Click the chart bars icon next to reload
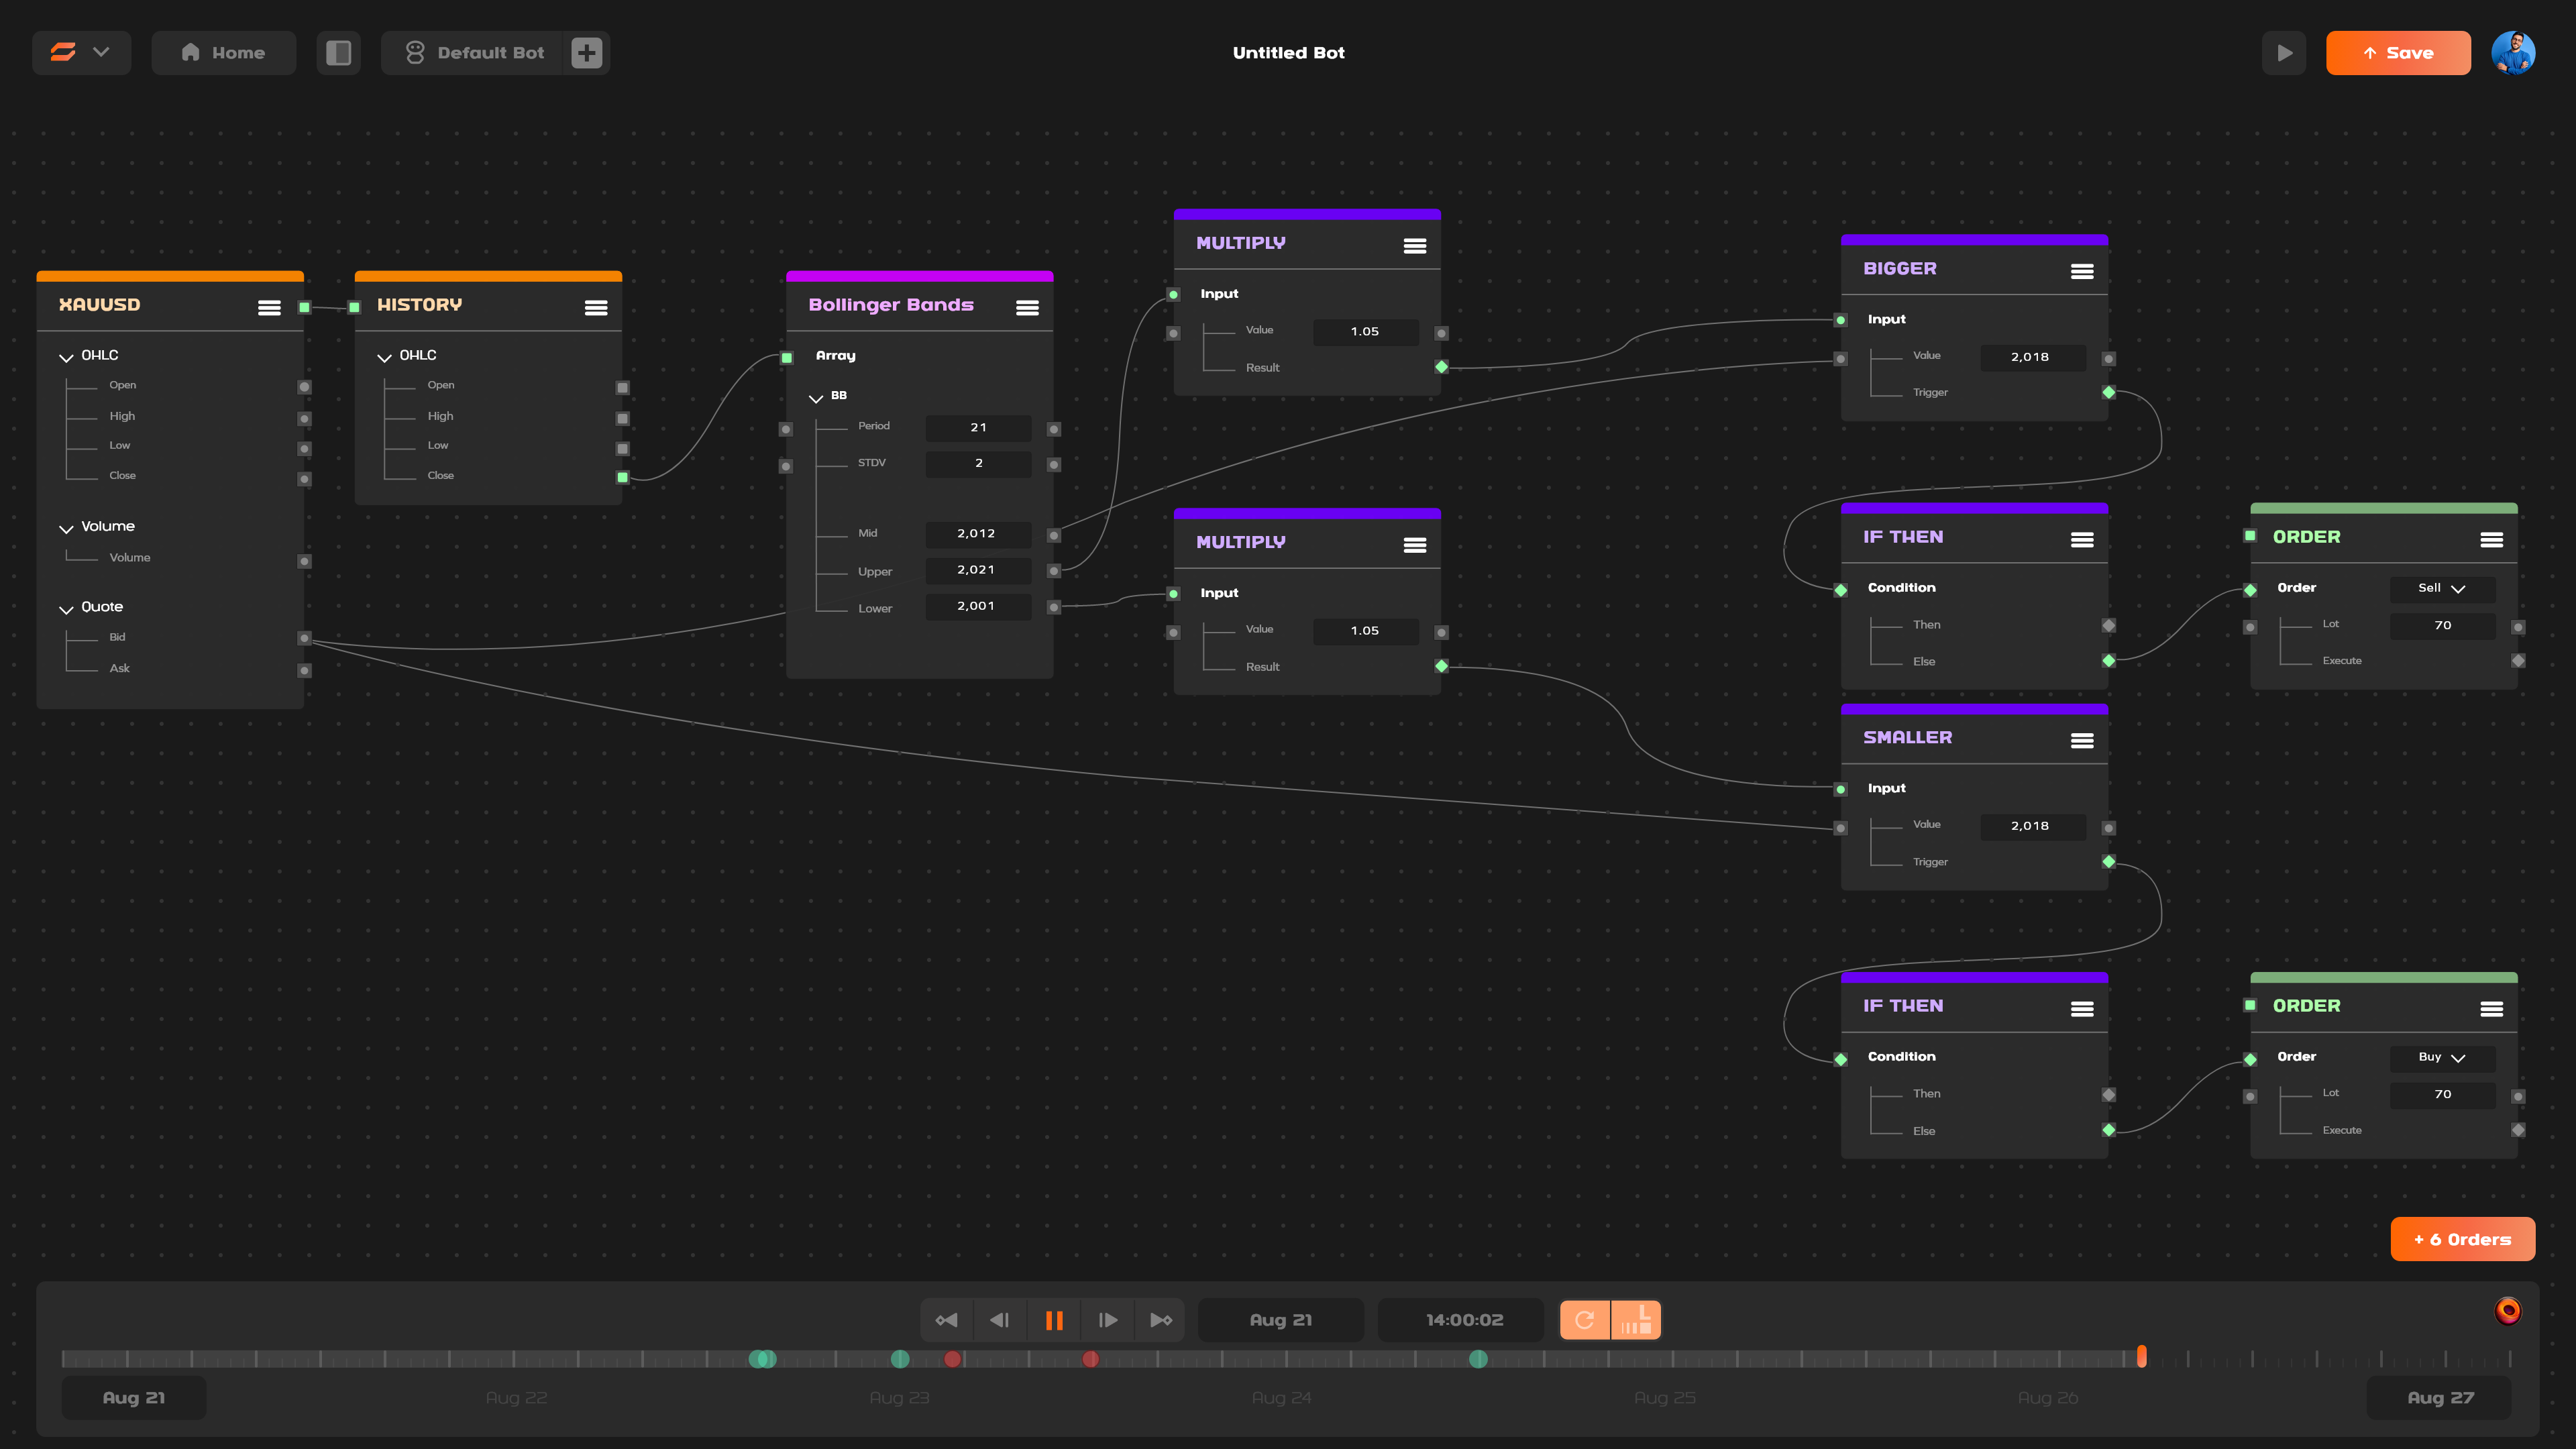This screenshot has width=2576, height=1449. coord(1636,1320)
